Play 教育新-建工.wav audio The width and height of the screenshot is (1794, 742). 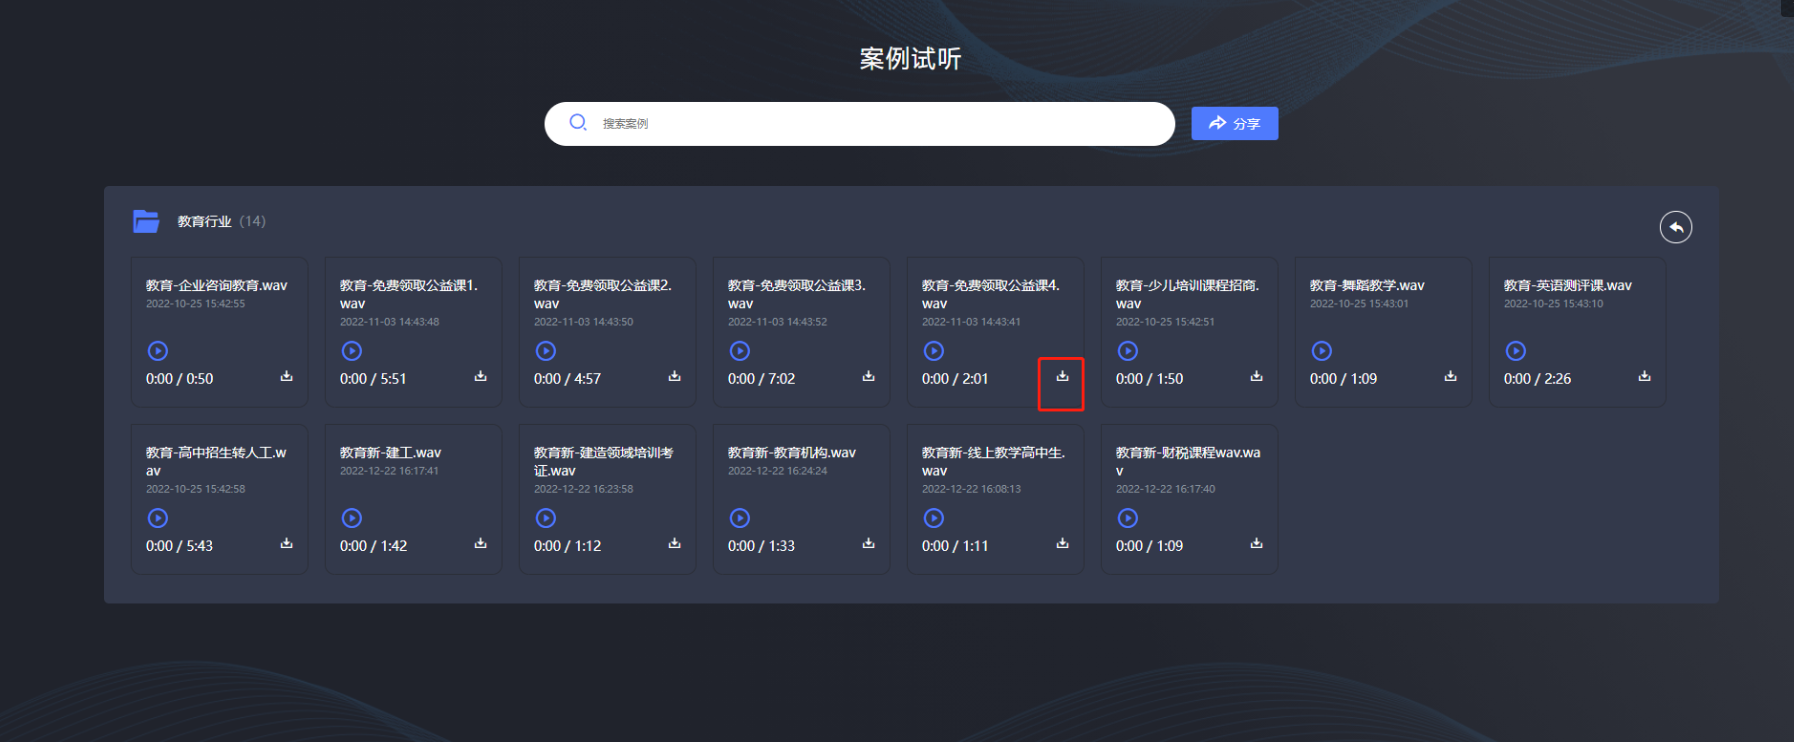pyautogui.click(x=352, y=518)
